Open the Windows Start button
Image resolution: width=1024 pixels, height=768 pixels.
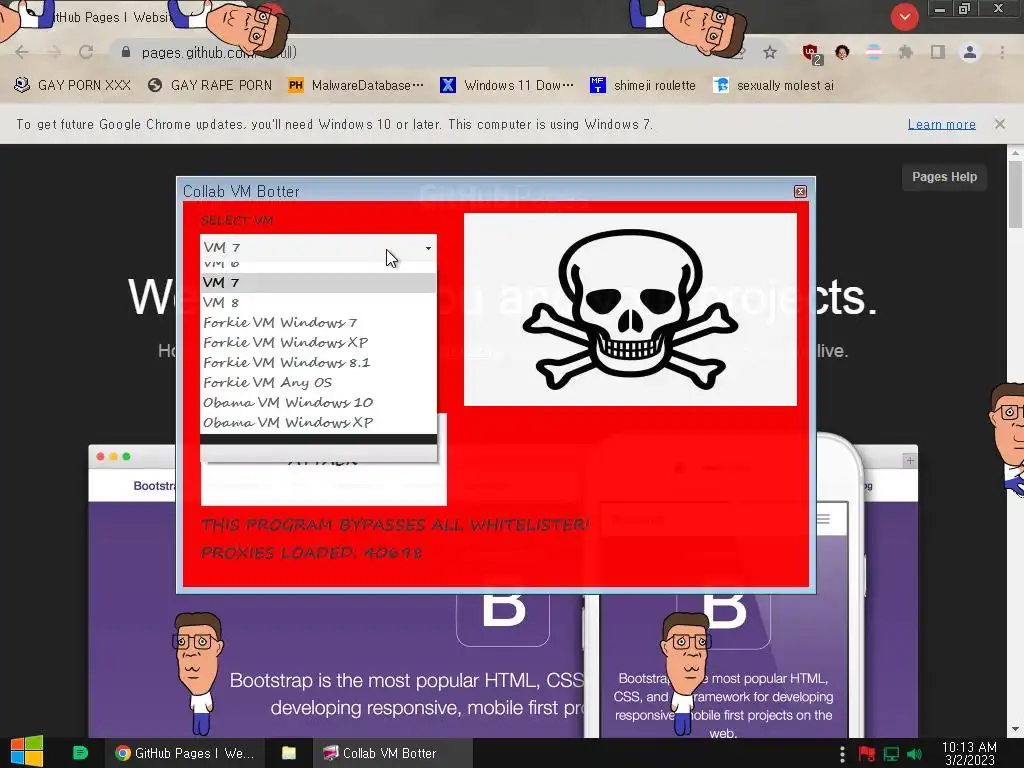tap(27, 752)
